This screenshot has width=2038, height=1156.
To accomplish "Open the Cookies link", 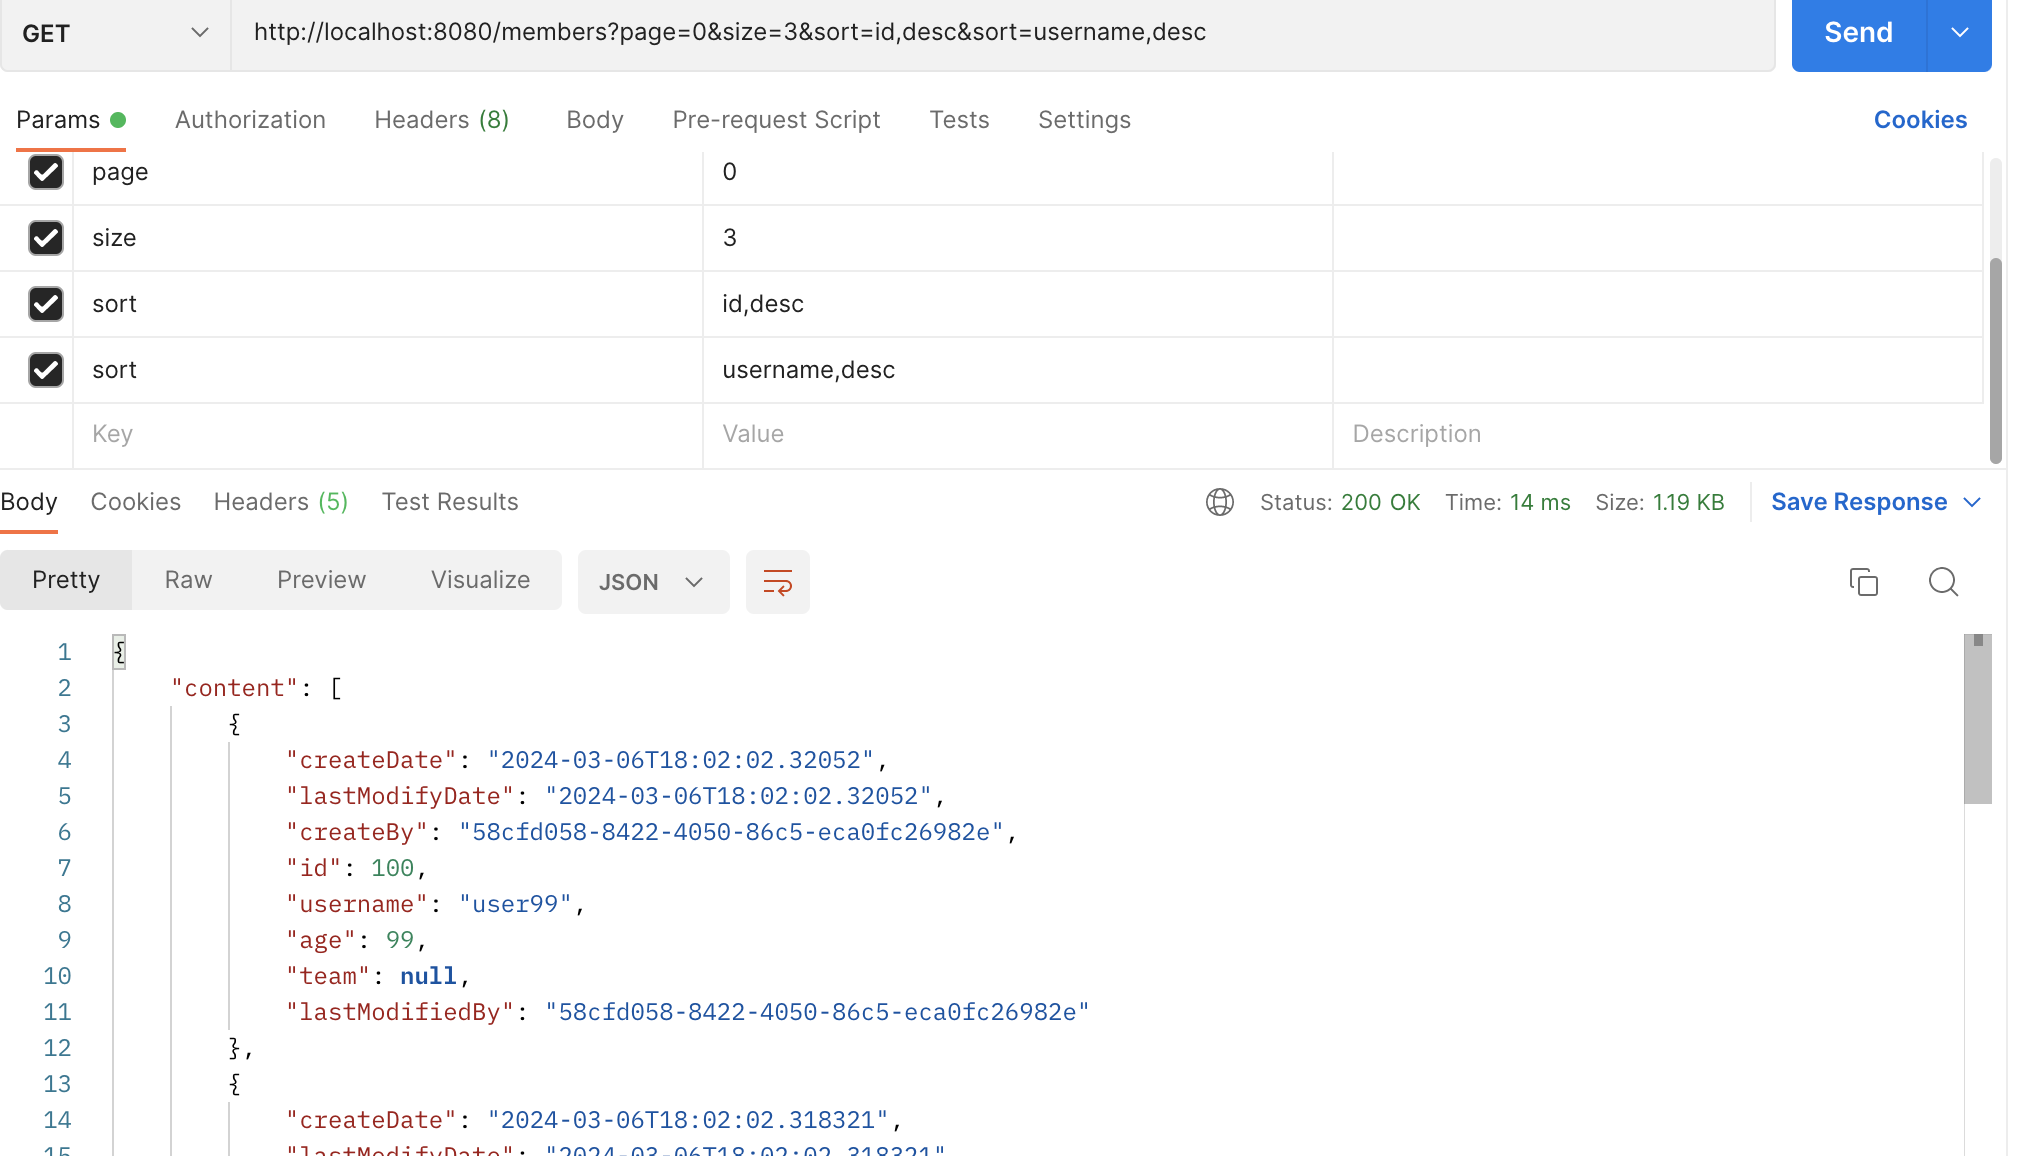I will point(1919,120).
